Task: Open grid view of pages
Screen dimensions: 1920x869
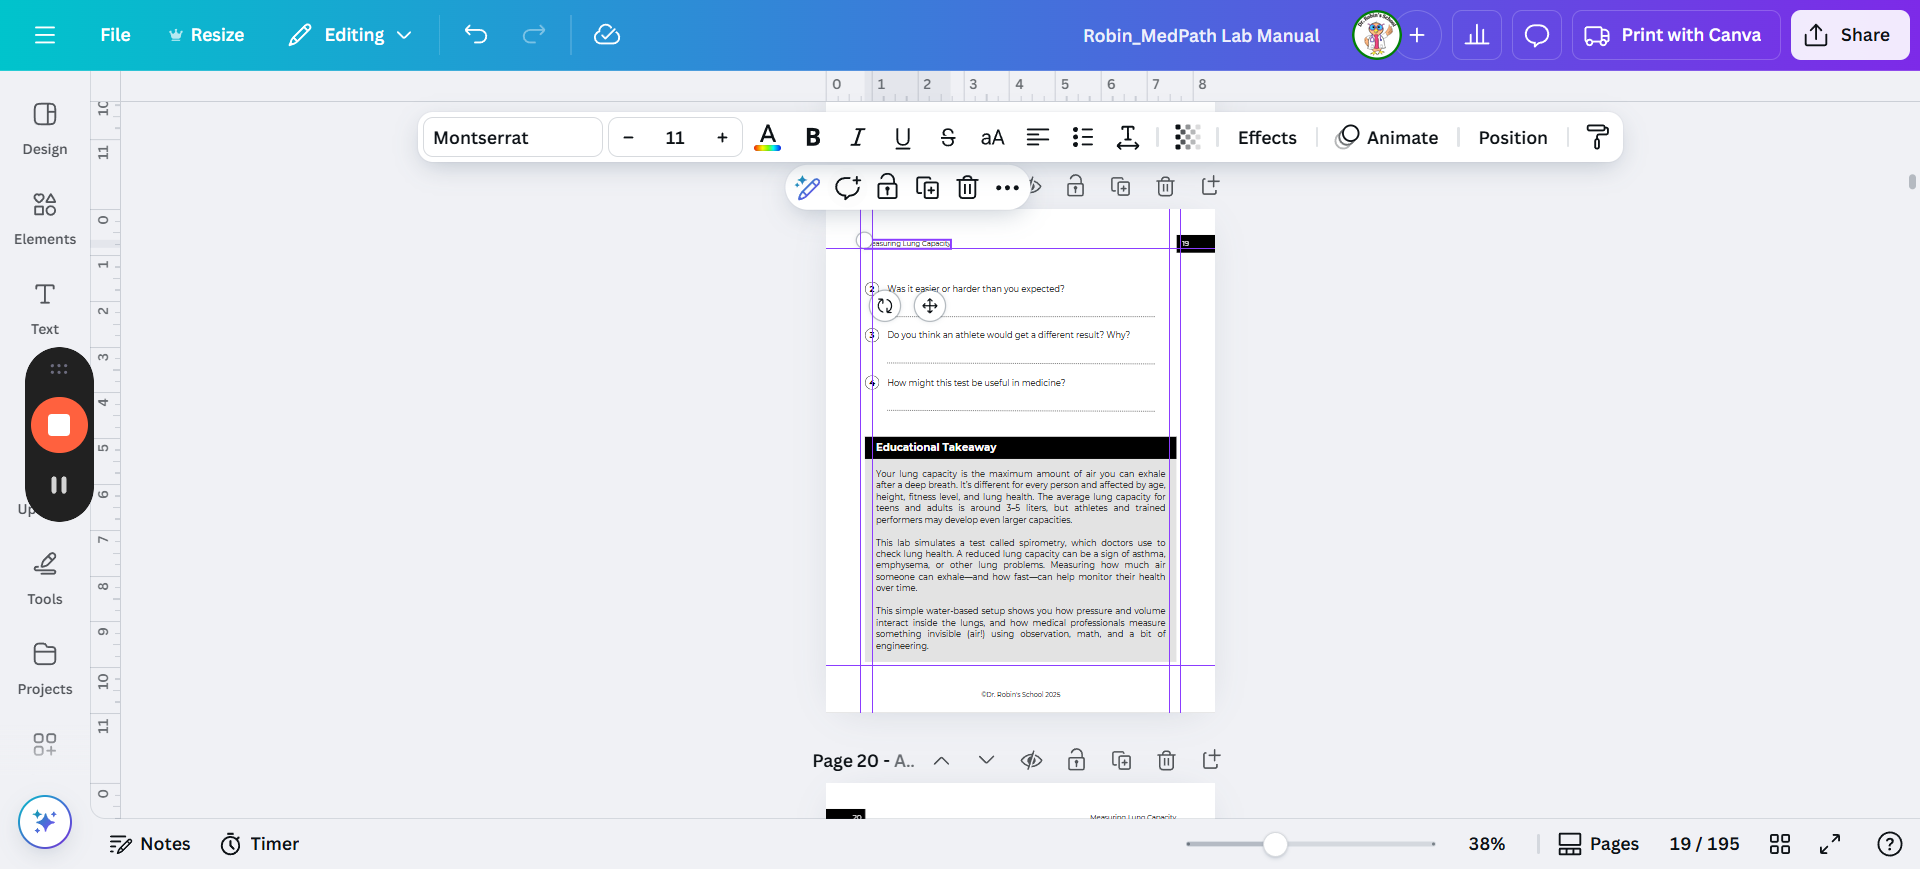Action: [x=1780, y=844]
